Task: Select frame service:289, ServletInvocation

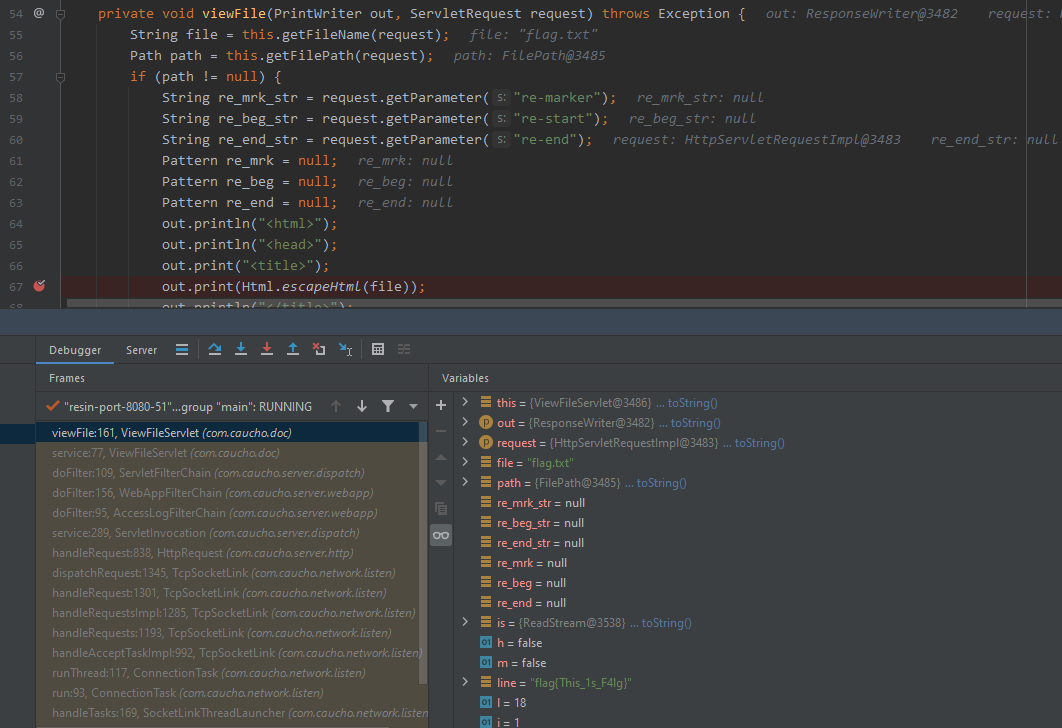Action: tap(228, 533)
